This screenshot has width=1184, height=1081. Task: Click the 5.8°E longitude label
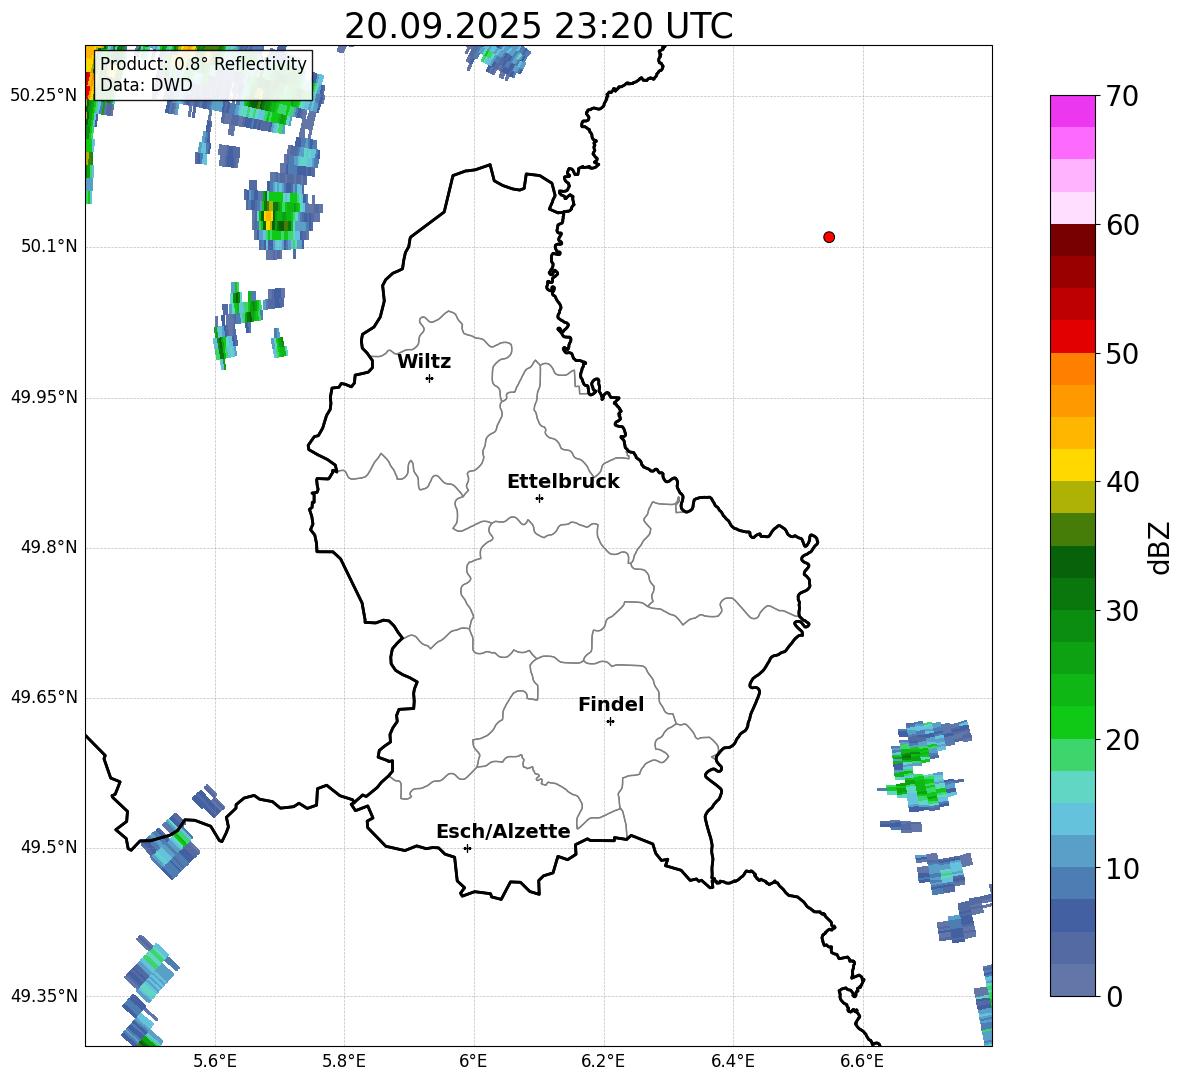pyautogui.click(x=344, y=1061)
